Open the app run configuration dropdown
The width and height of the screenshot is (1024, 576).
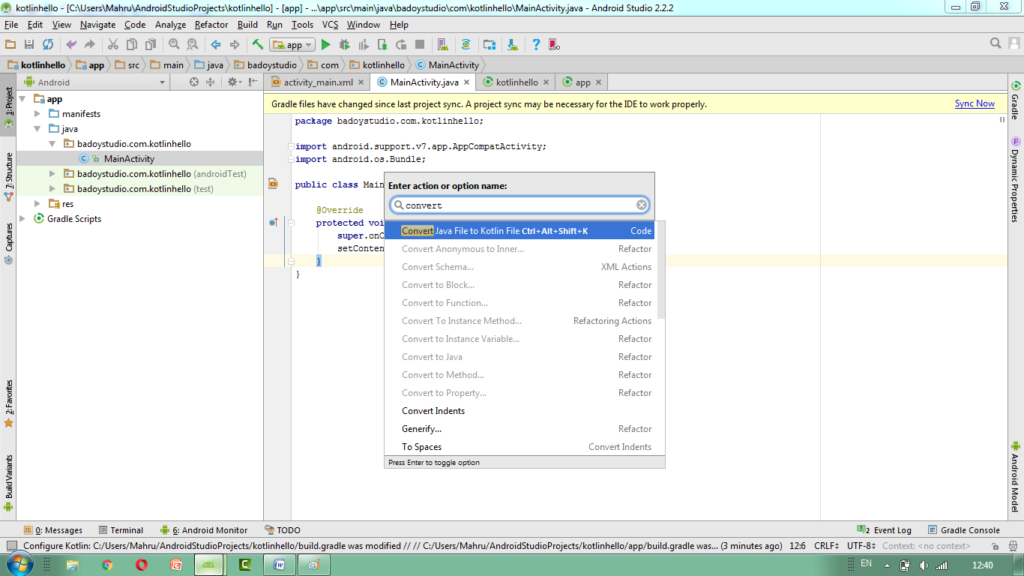click(x=293, y=44)
